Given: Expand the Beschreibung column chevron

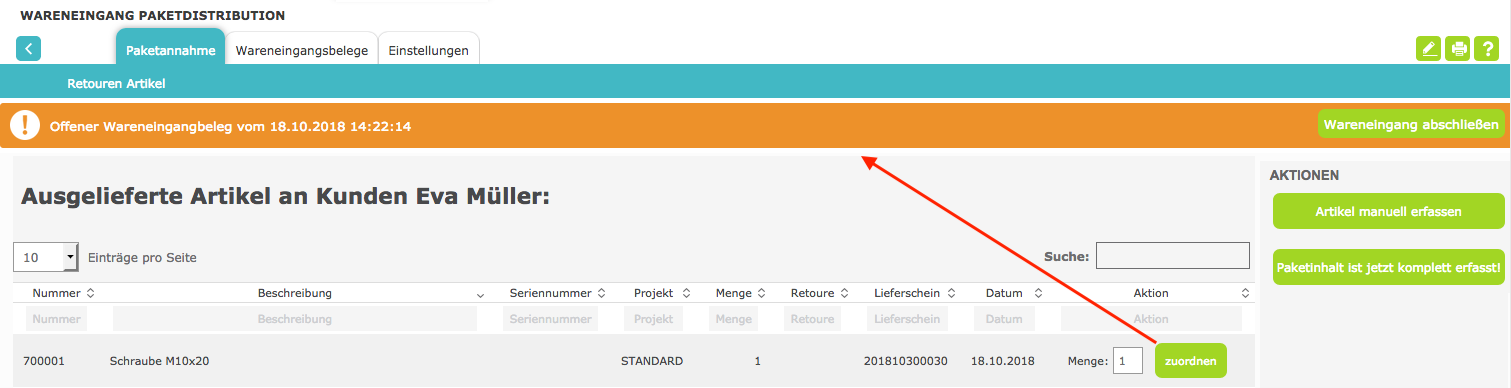Looking at the screenshot, I should 481,294.
